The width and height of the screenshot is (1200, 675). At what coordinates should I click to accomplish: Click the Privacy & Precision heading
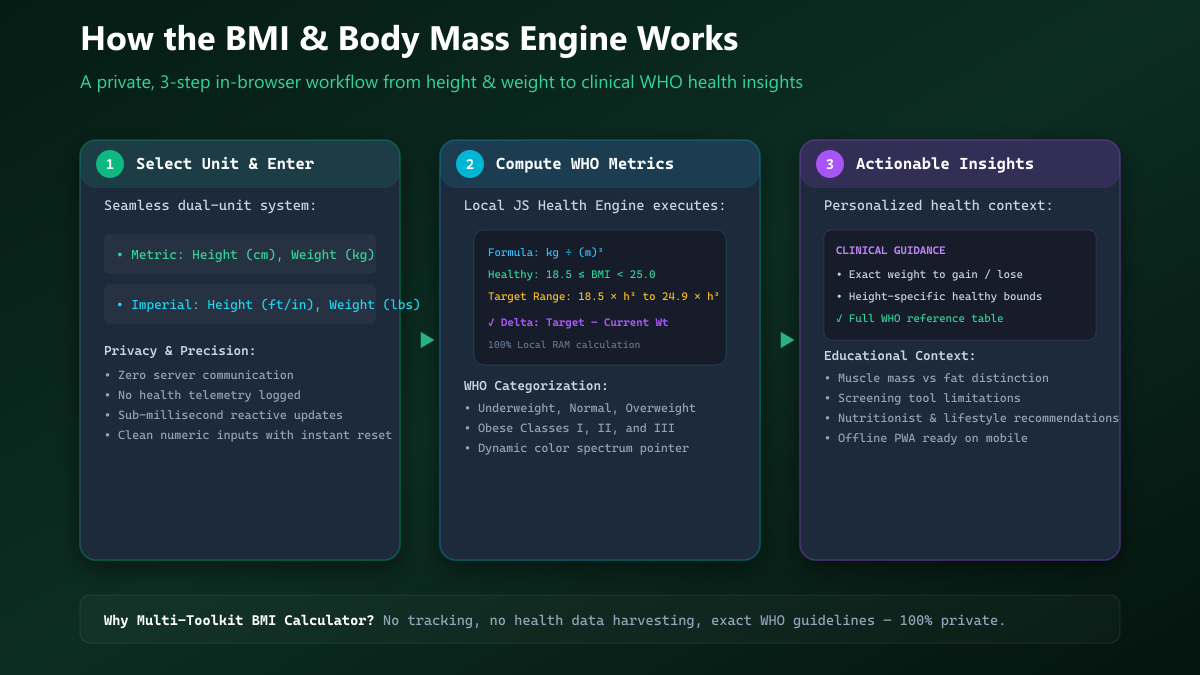pyautogui.click(x=180, y=351)
